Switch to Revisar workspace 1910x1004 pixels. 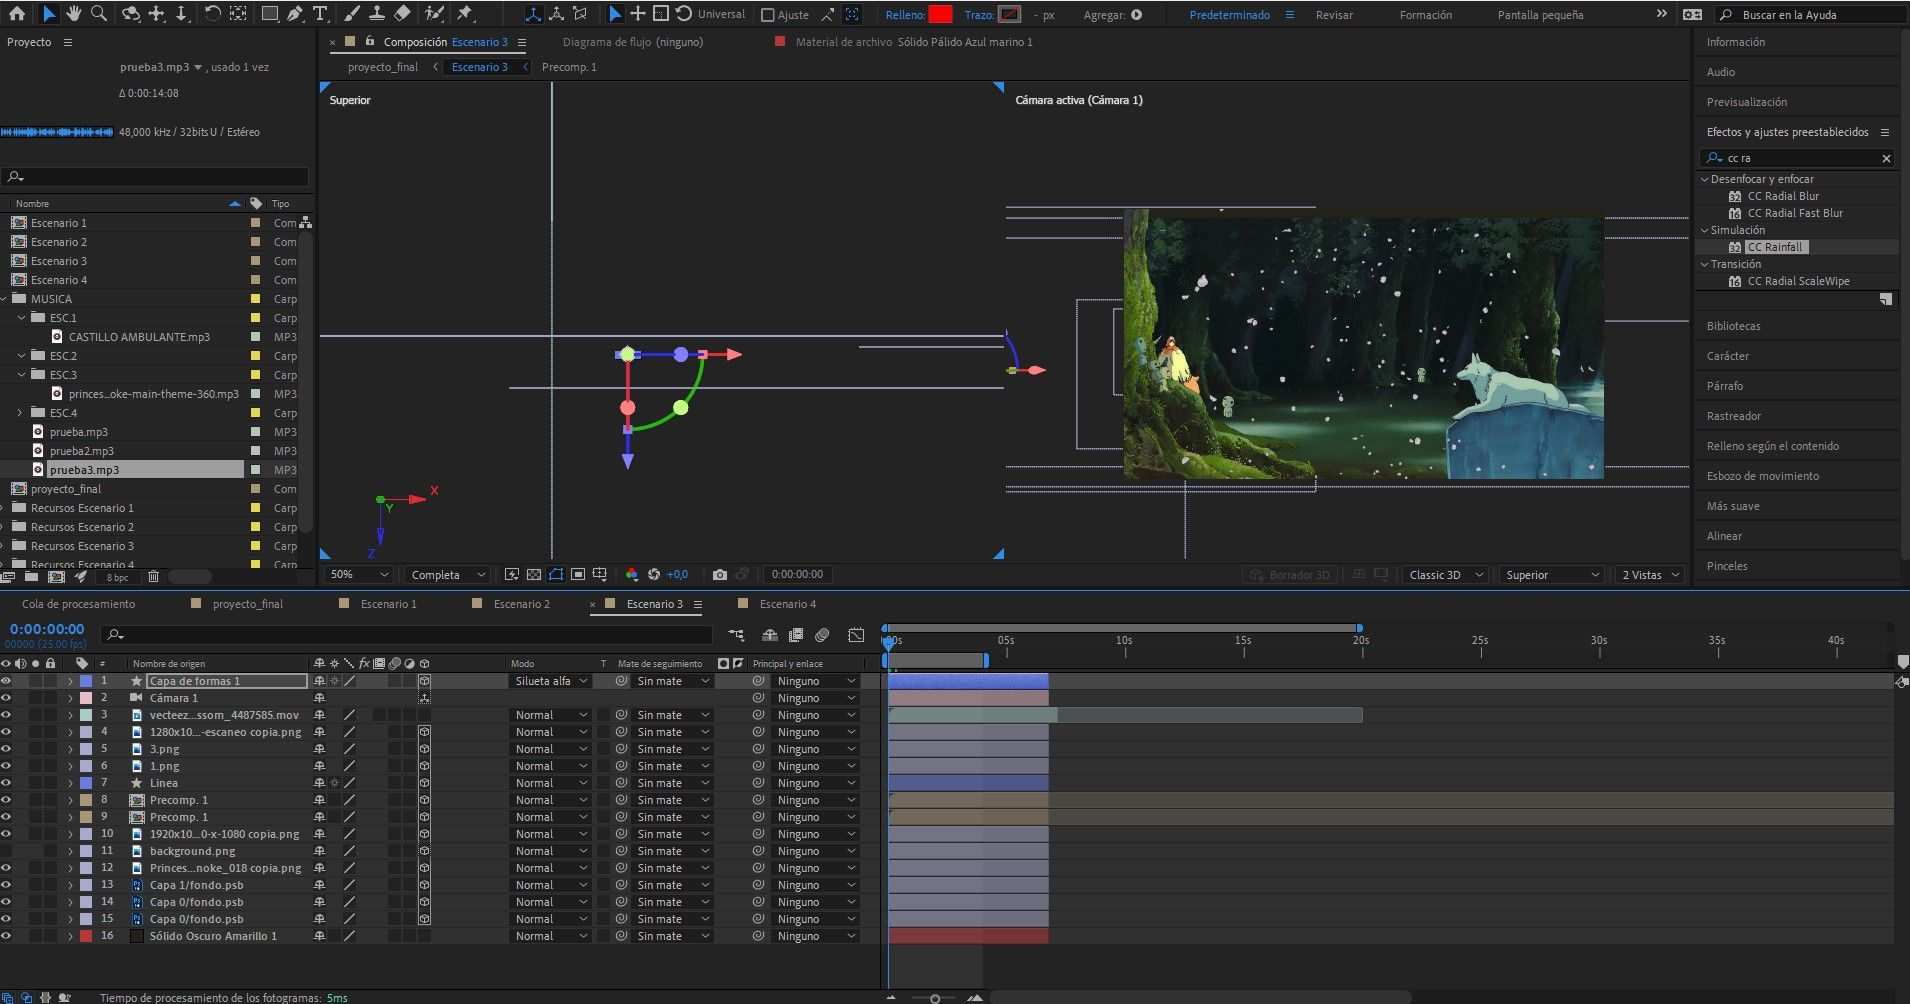pos(1334,15)
